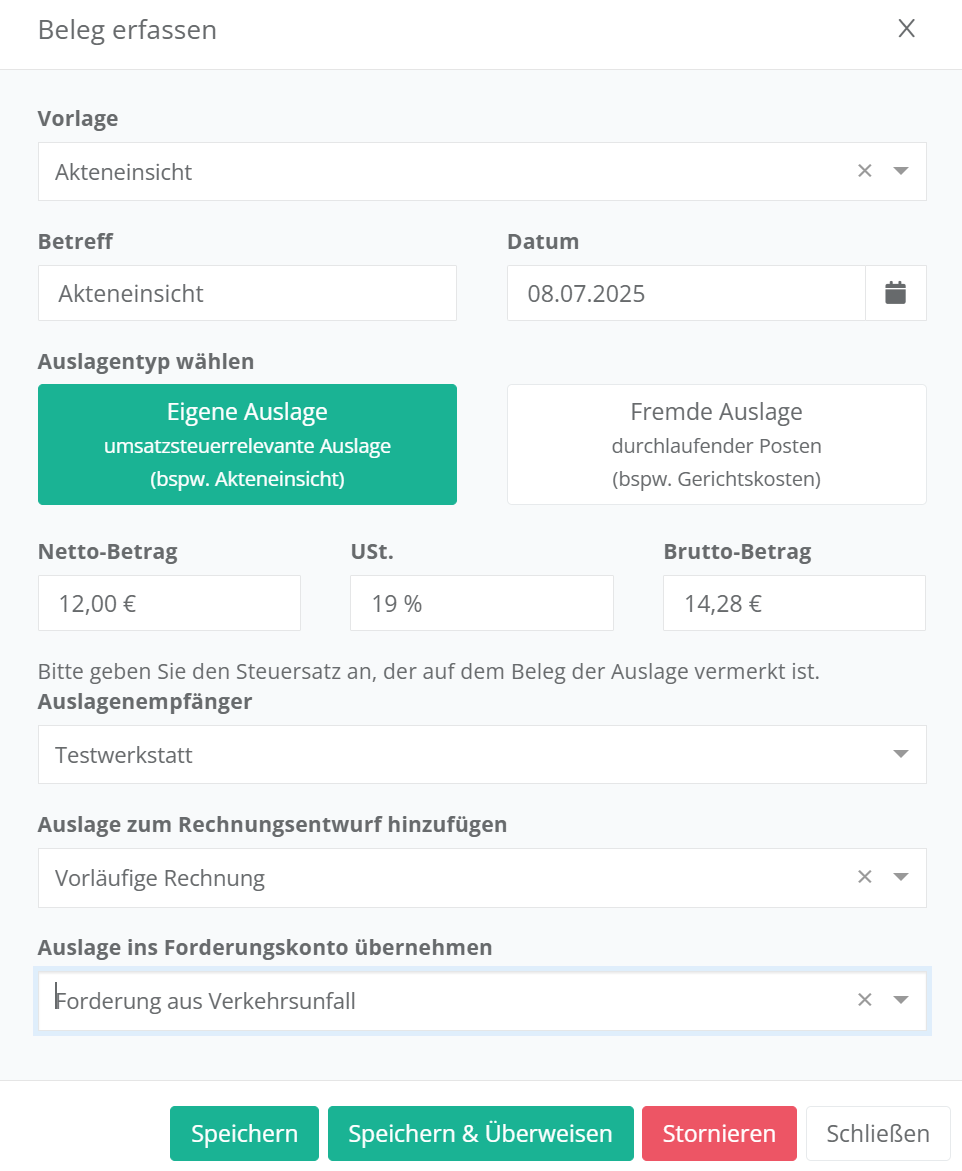
Task: Clear the Forderungskonto selection X icon
Action: [x=865, y=1000]
